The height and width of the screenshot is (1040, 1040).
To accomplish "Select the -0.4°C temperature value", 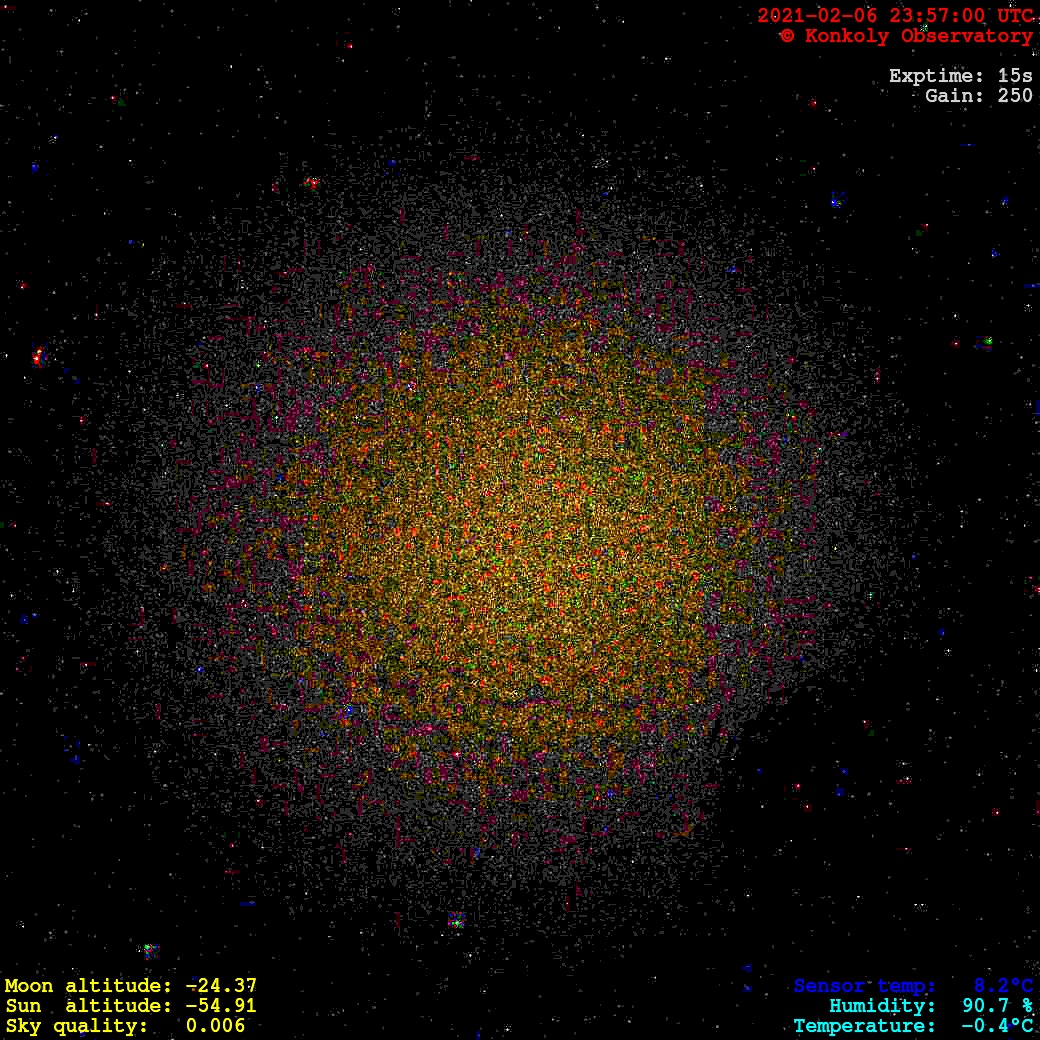I will click(997, 1026).
